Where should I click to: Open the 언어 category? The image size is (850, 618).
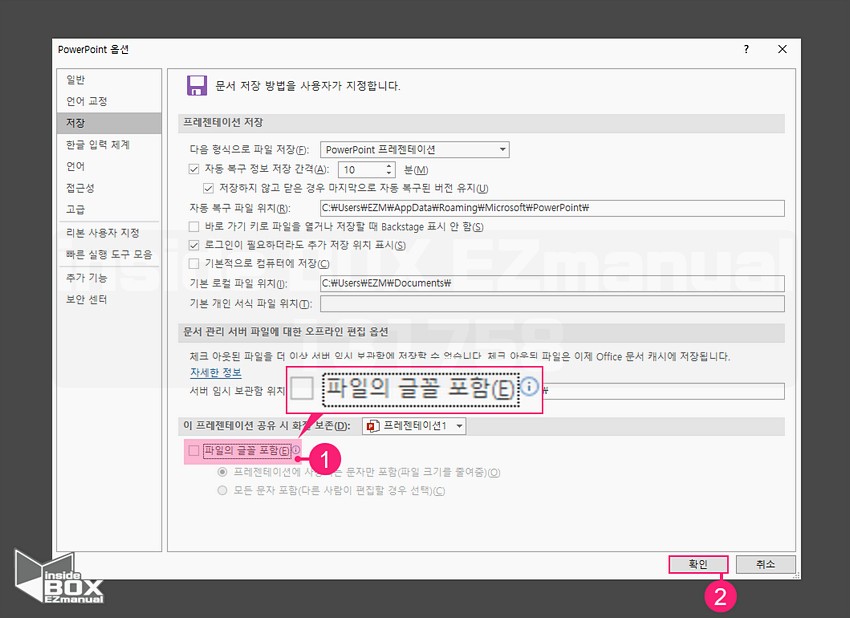pyautogui.click(x=109, y=166)
